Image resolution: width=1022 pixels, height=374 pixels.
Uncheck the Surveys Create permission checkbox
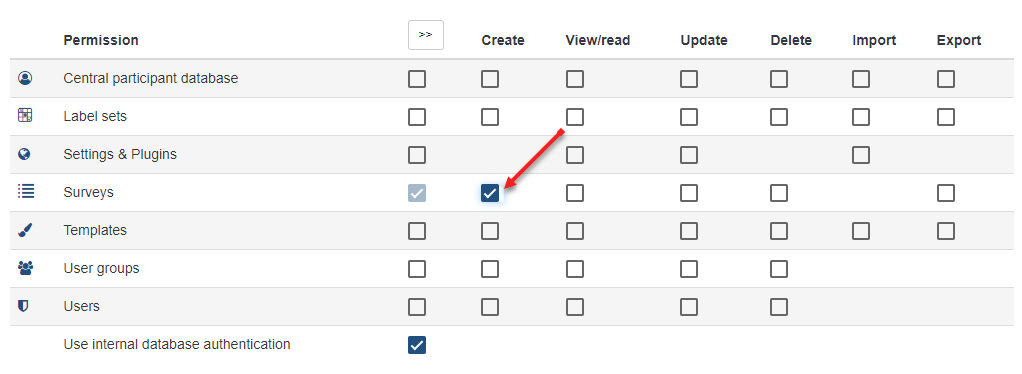click(x=490, y=193)
